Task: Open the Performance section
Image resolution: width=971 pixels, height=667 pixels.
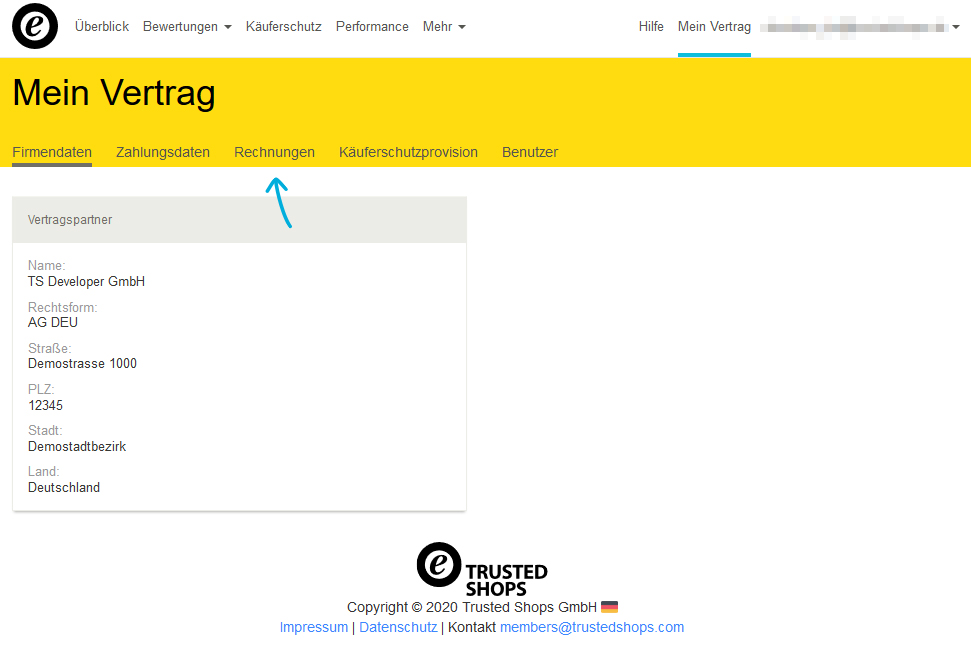Action: 372,27
